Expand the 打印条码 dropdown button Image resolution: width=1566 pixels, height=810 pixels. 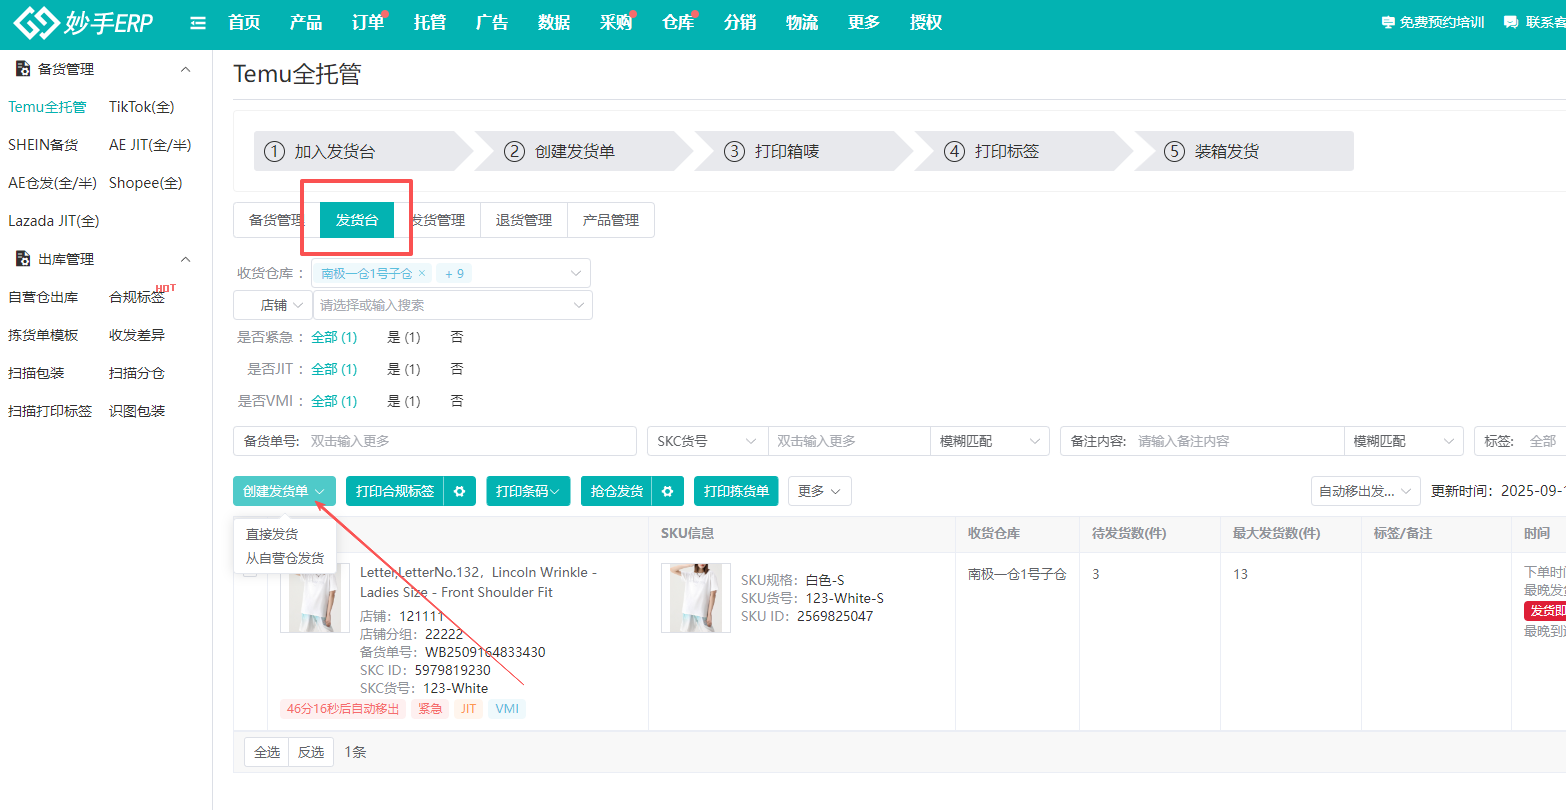tap(529, 491)
